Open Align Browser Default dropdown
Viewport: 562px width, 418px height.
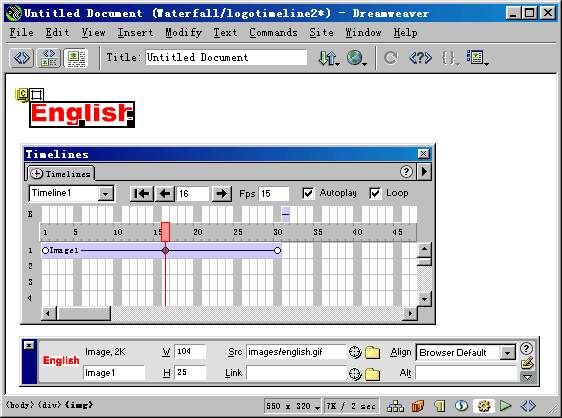[507, 353]
